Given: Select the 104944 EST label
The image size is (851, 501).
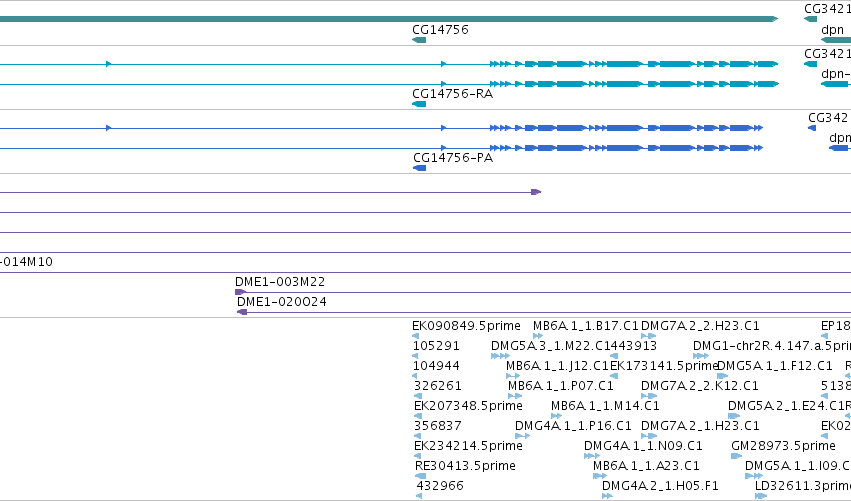Looking at the screenshot, I should (x=436, y=366).
